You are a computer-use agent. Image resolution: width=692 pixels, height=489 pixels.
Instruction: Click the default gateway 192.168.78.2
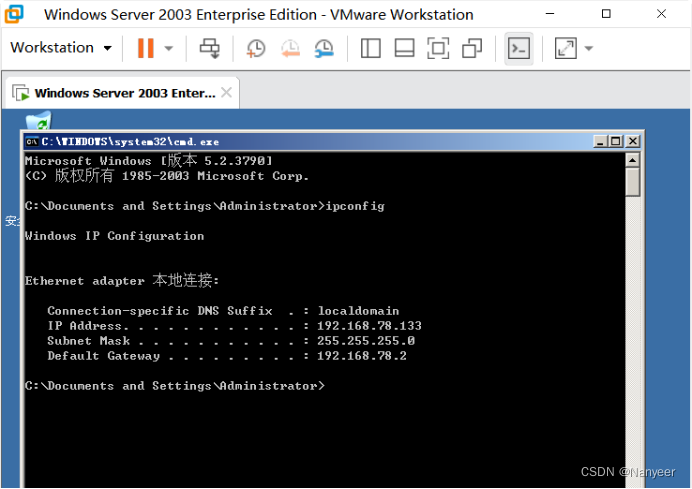(362, 356)
